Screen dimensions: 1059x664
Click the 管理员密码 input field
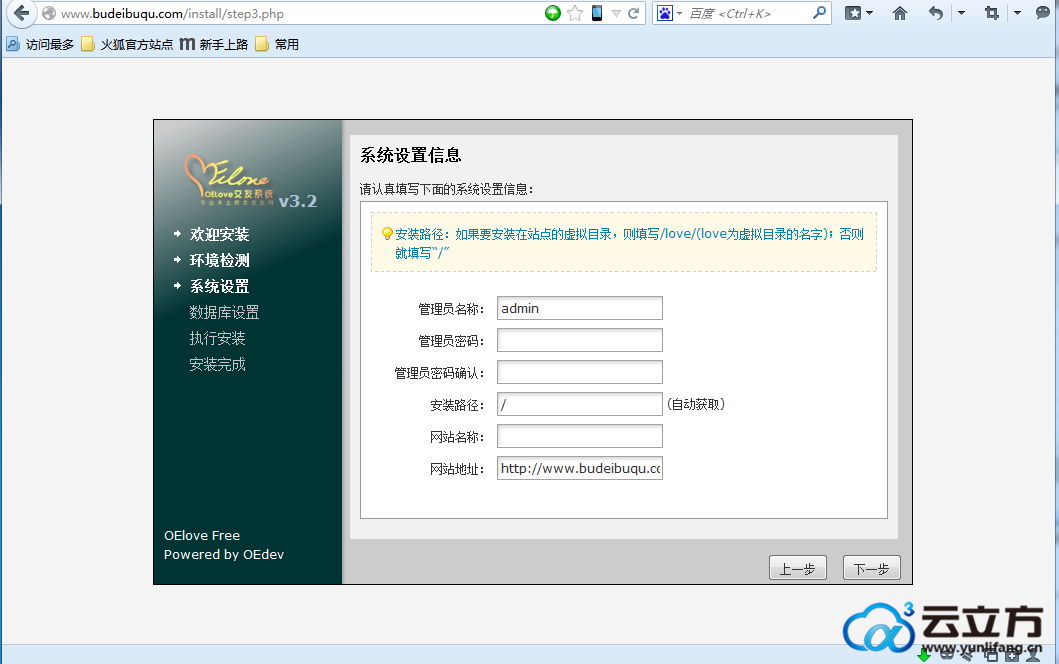coord(579,340)
